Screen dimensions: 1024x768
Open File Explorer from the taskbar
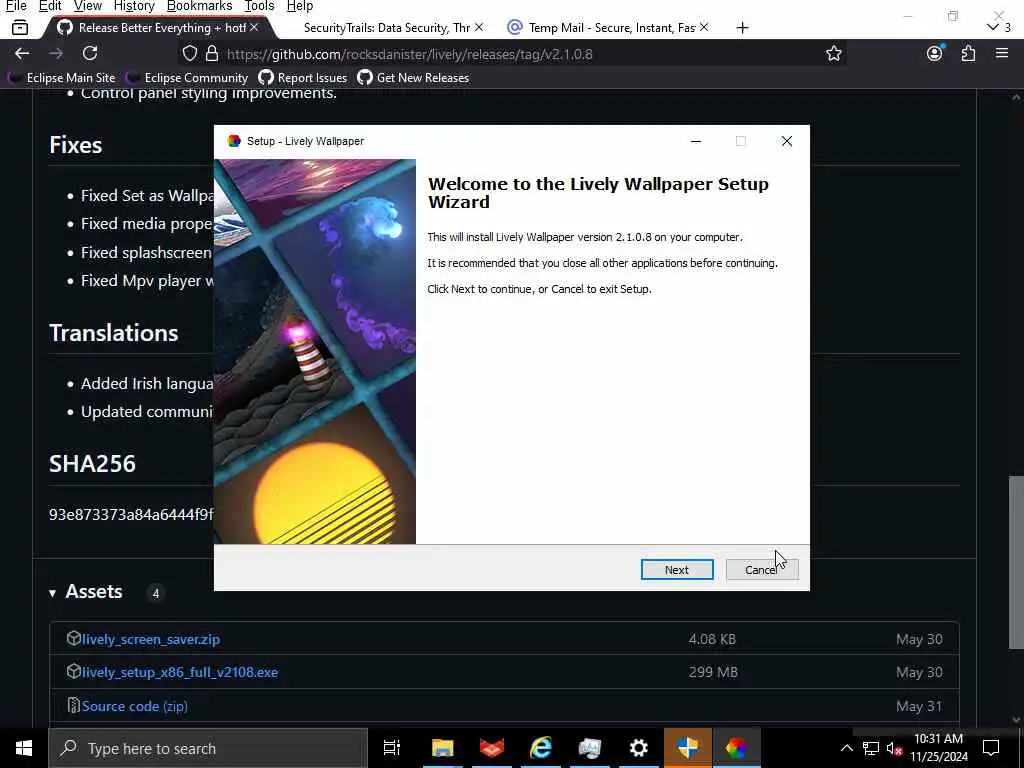(x=442, y=748)
